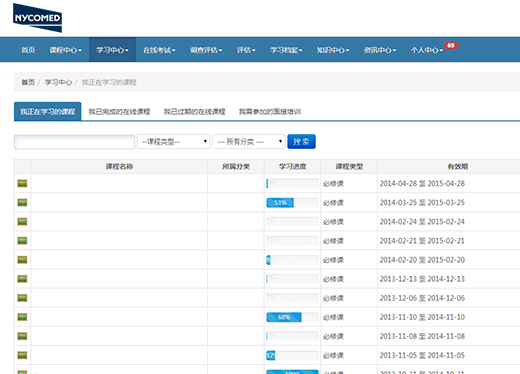The height and width of the screenshot is (374, 520).
Task: Expand the 资讯中心 menu
Action: point(380,50)
